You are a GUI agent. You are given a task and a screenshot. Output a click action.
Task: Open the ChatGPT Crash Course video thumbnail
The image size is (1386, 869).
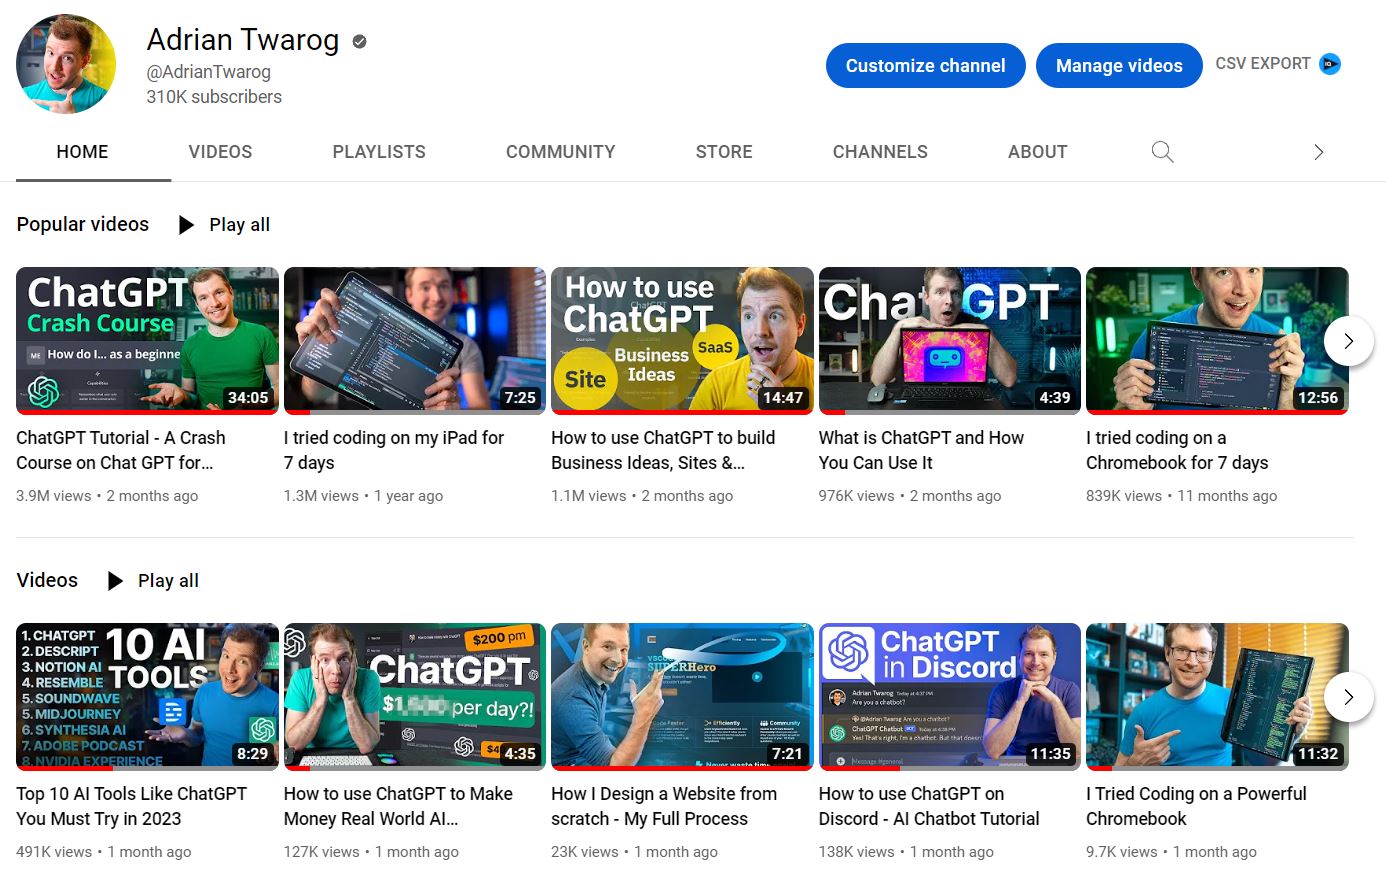(148, 340)
